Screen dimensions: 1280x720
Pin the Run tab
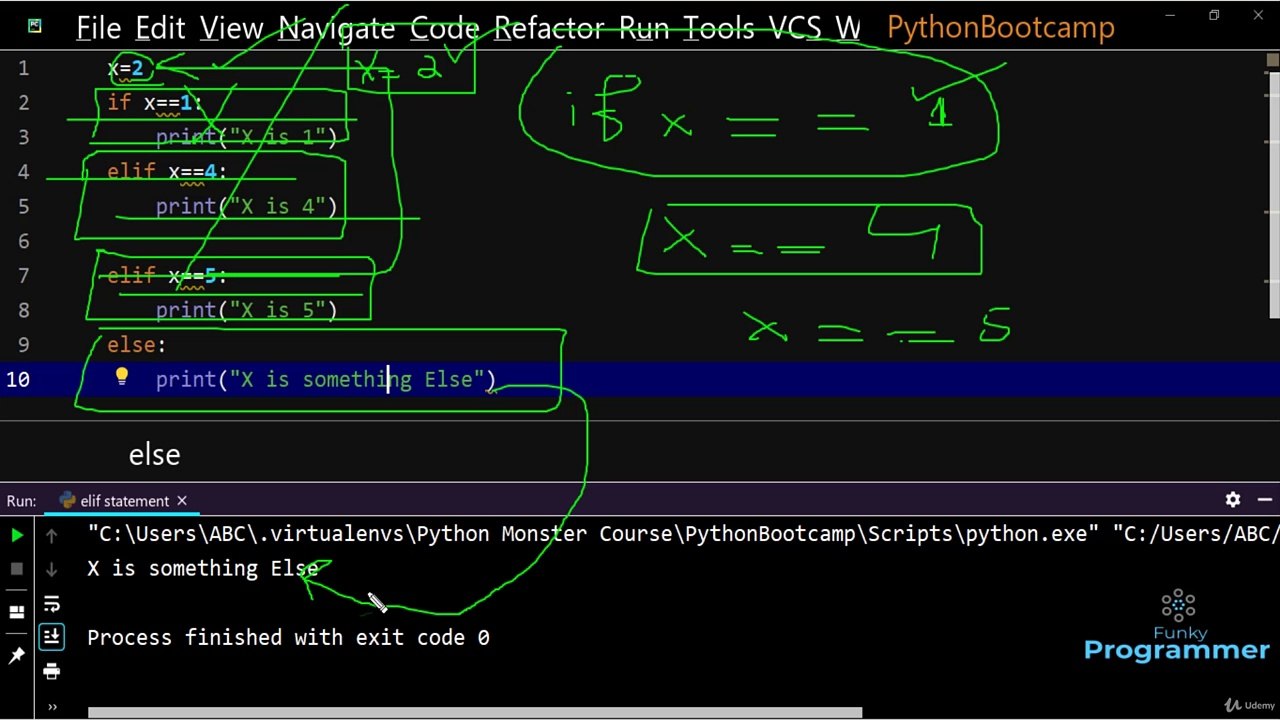click(x=17, y=655)
